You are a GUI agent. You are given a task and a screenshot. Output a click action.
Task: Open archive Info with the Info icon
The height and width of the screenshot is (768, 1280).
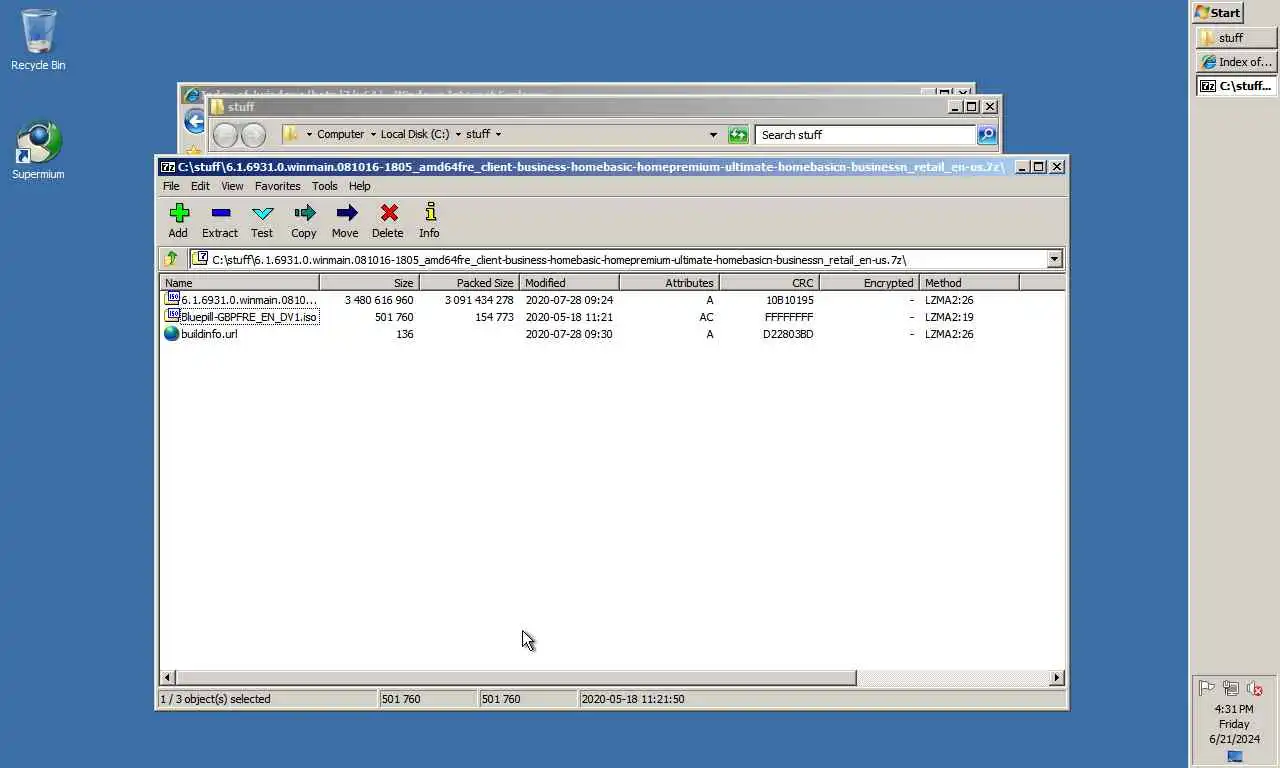click(x=430, y=212)
